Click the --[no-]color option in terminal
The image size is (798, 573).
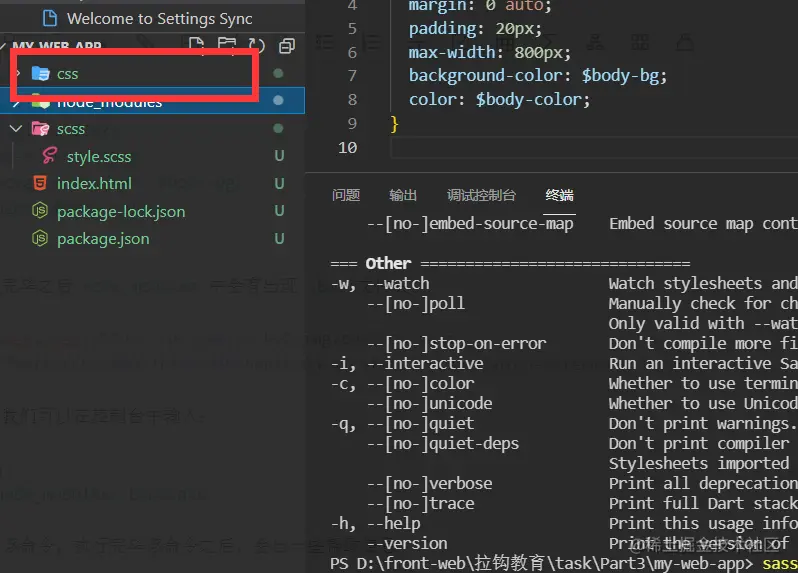[420, 383]
